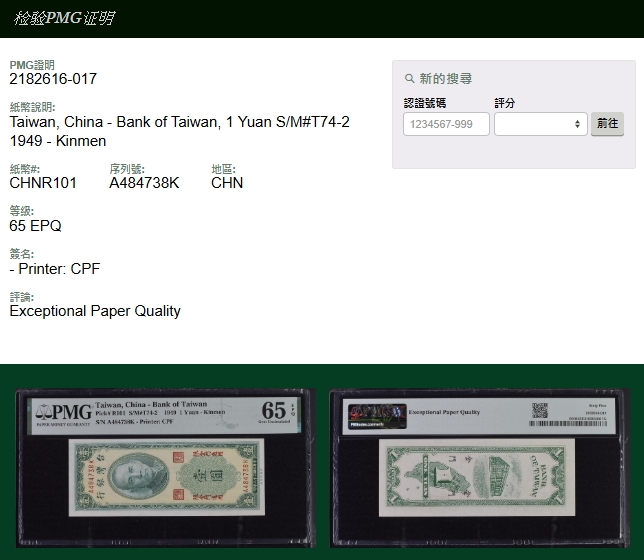The height and width of the screenshot is (560, 644).
Task: Click the comment Exceptional Paper Quality
Action: (x=95, y=311)
